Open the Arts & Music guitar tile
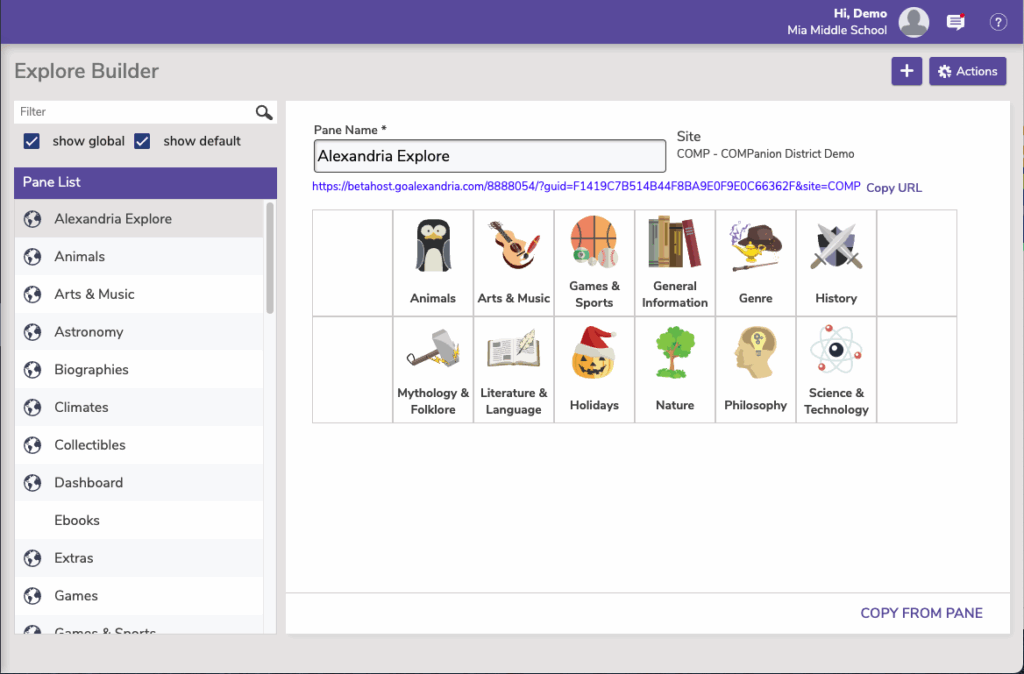Screen dimensions: 1024x674 513,246
